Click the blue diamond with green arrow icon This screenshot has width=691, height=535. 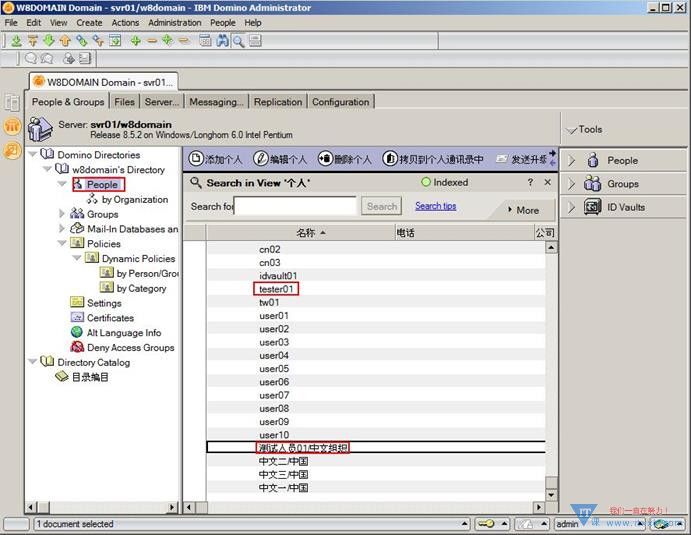pos(82,41)
